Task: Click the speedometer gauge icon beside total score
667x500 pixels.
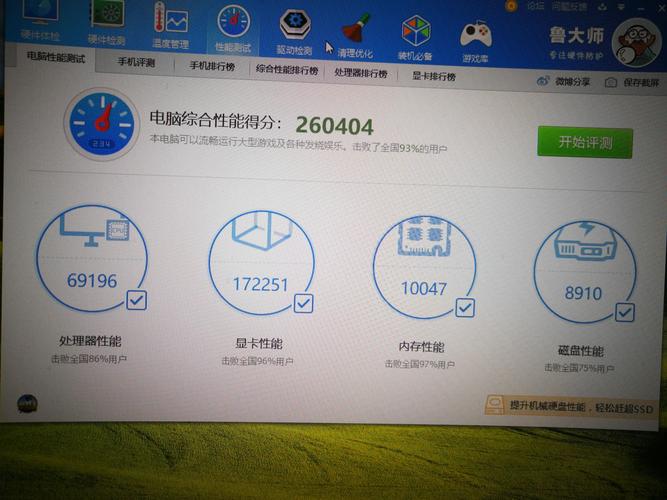Action: pos(102,124)
